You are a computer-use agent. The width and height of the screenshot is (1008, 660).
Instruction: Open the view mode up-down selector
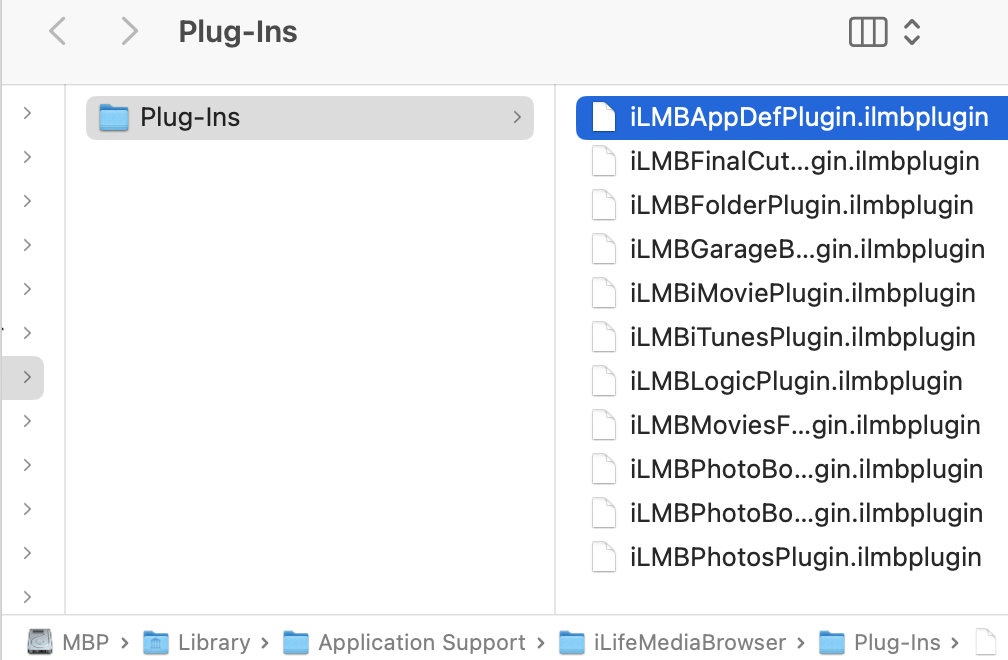pyautogui.click(x=912, y=31)
